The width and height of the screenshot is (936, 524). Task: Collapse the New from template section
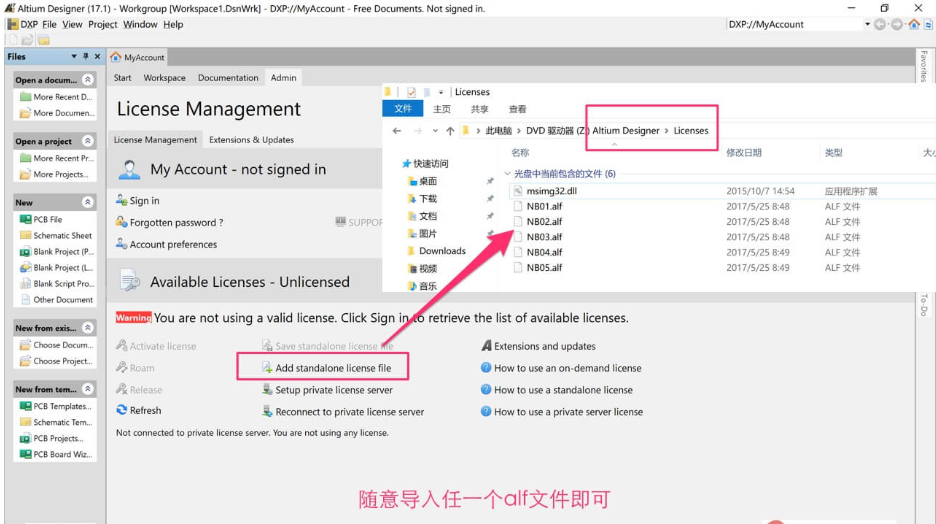click(88, 389)
